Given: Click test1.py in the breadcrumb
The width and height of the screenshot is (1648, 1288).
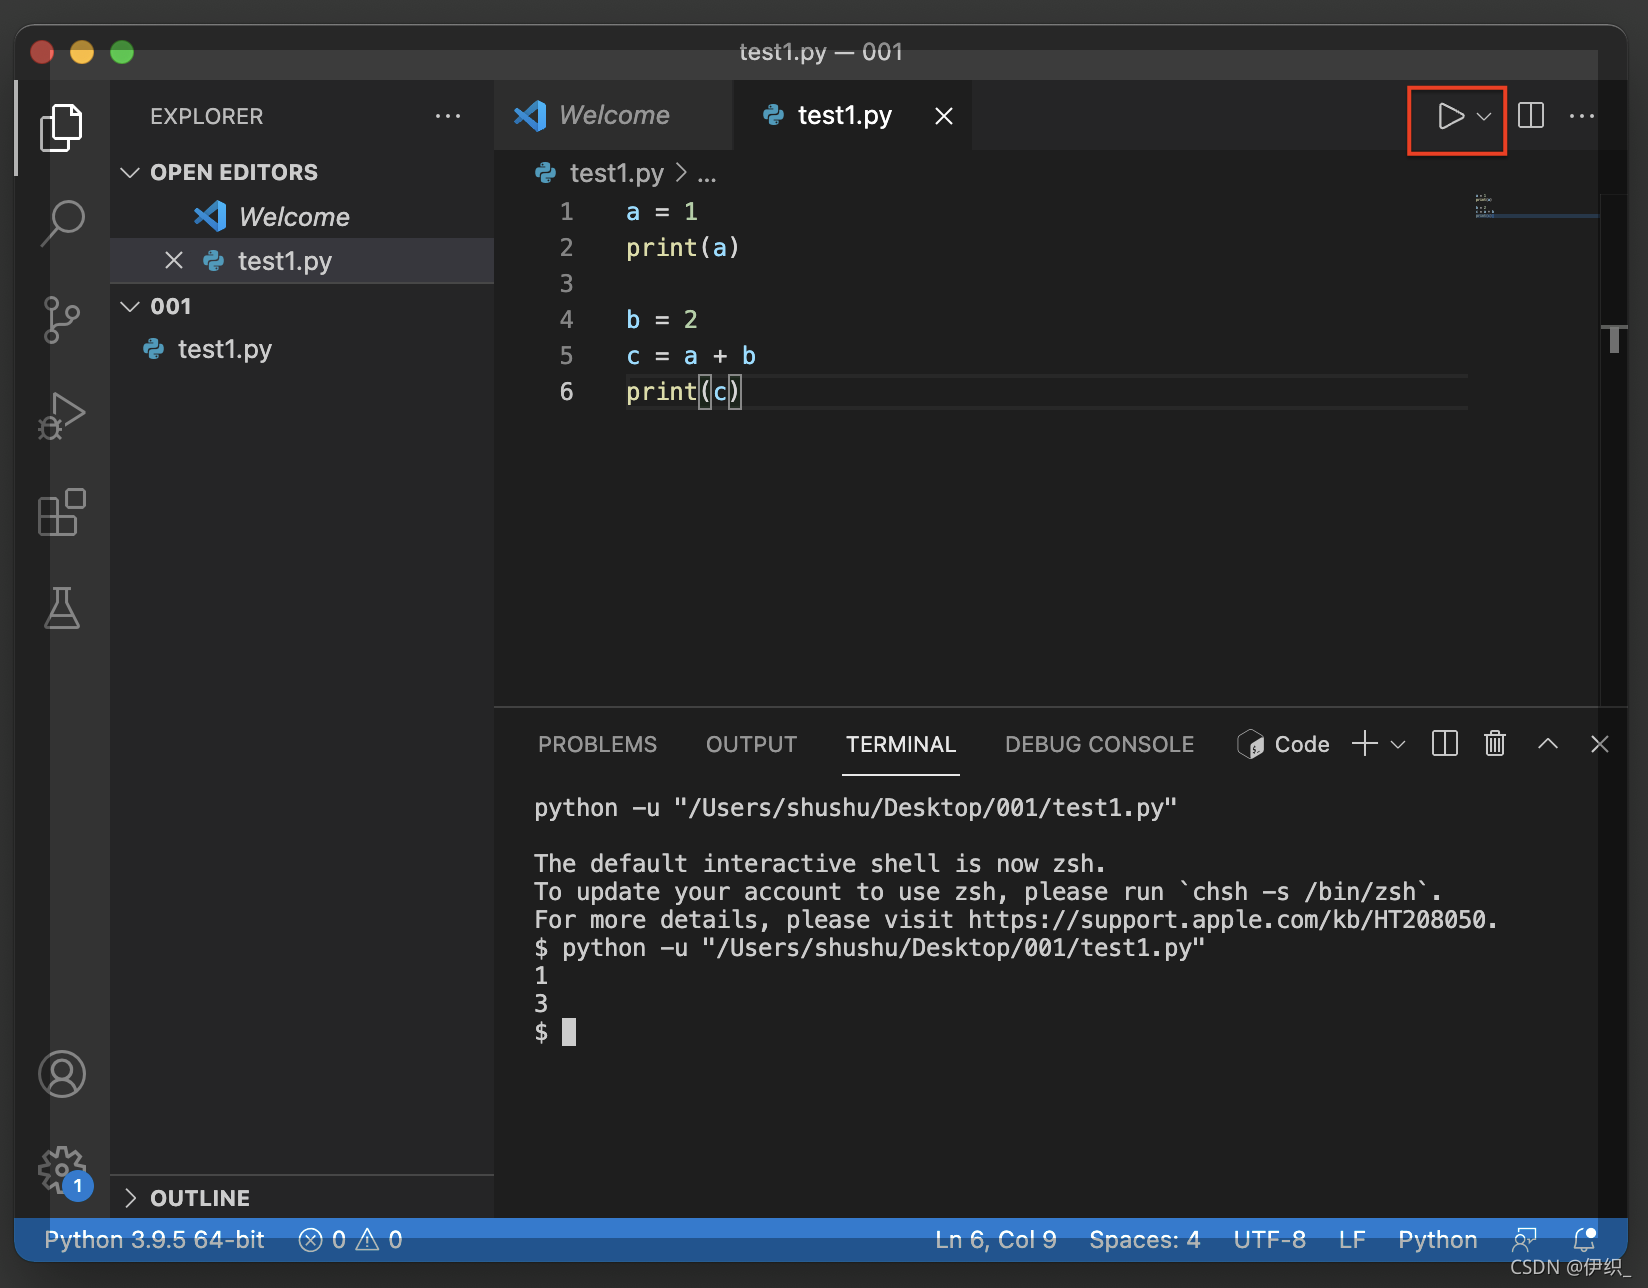Looking at the screenshot, I should point(616,174).
